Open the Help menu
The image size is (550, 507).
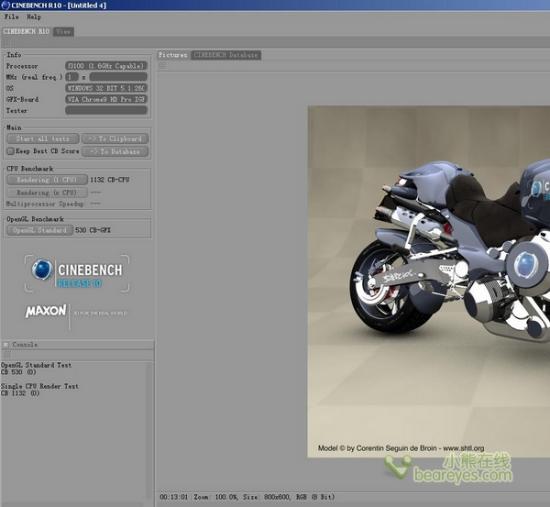(x=34, y=16)
